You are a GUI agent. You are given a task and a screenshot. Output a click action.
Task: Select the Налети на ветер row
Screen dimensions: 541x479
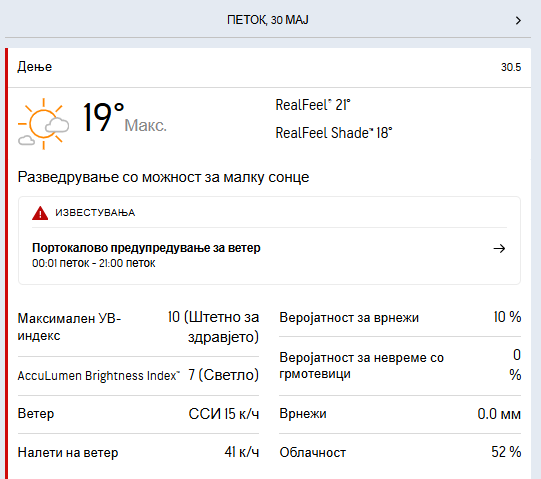point(138,452)
